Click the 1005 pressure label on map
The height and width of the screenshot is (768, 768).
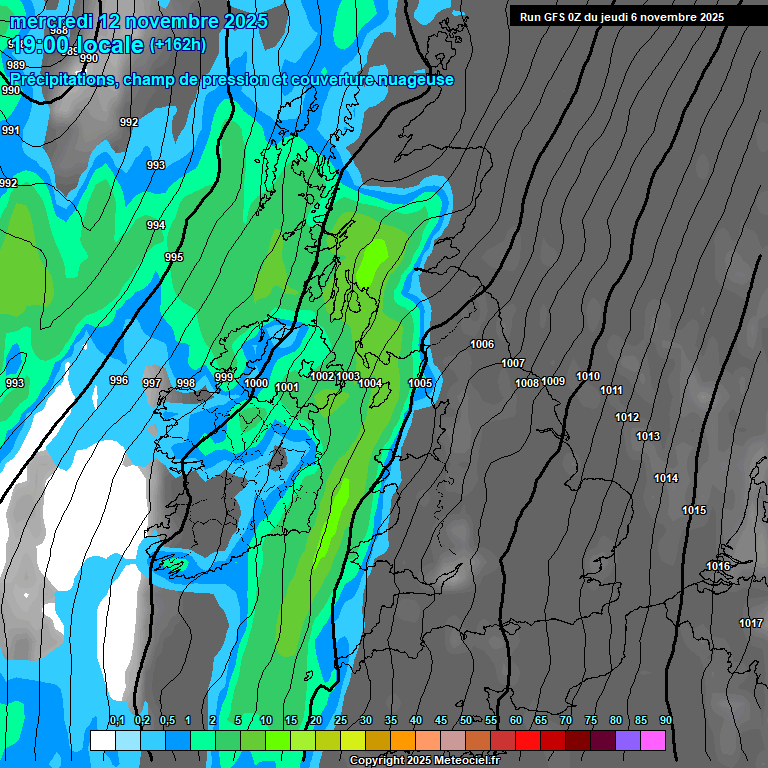[x=420, y=384]
